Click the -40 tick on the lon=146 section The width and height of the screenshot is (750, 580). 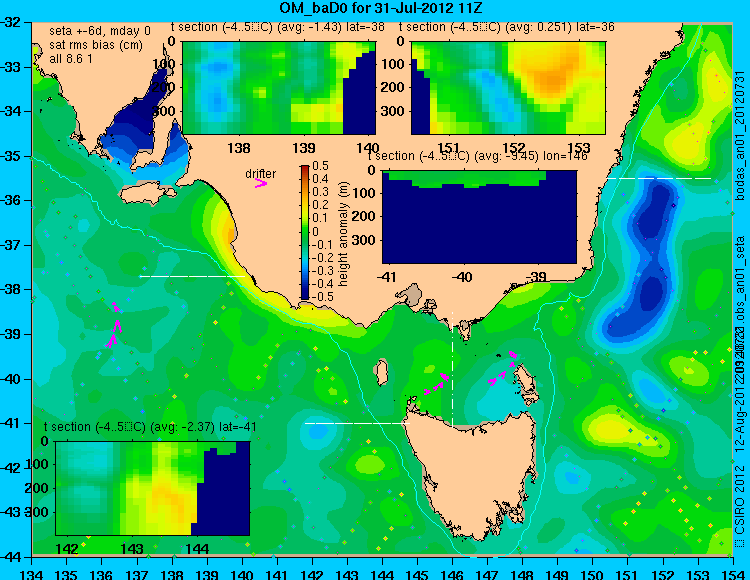[462, 277]
